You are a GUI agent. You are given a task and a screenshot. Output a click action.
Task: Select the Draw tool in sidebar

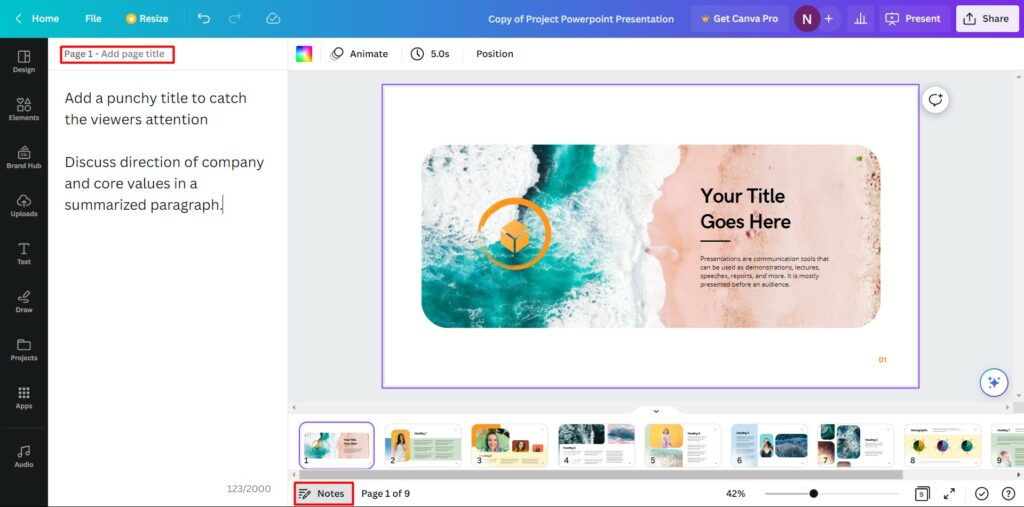(24, 301)
